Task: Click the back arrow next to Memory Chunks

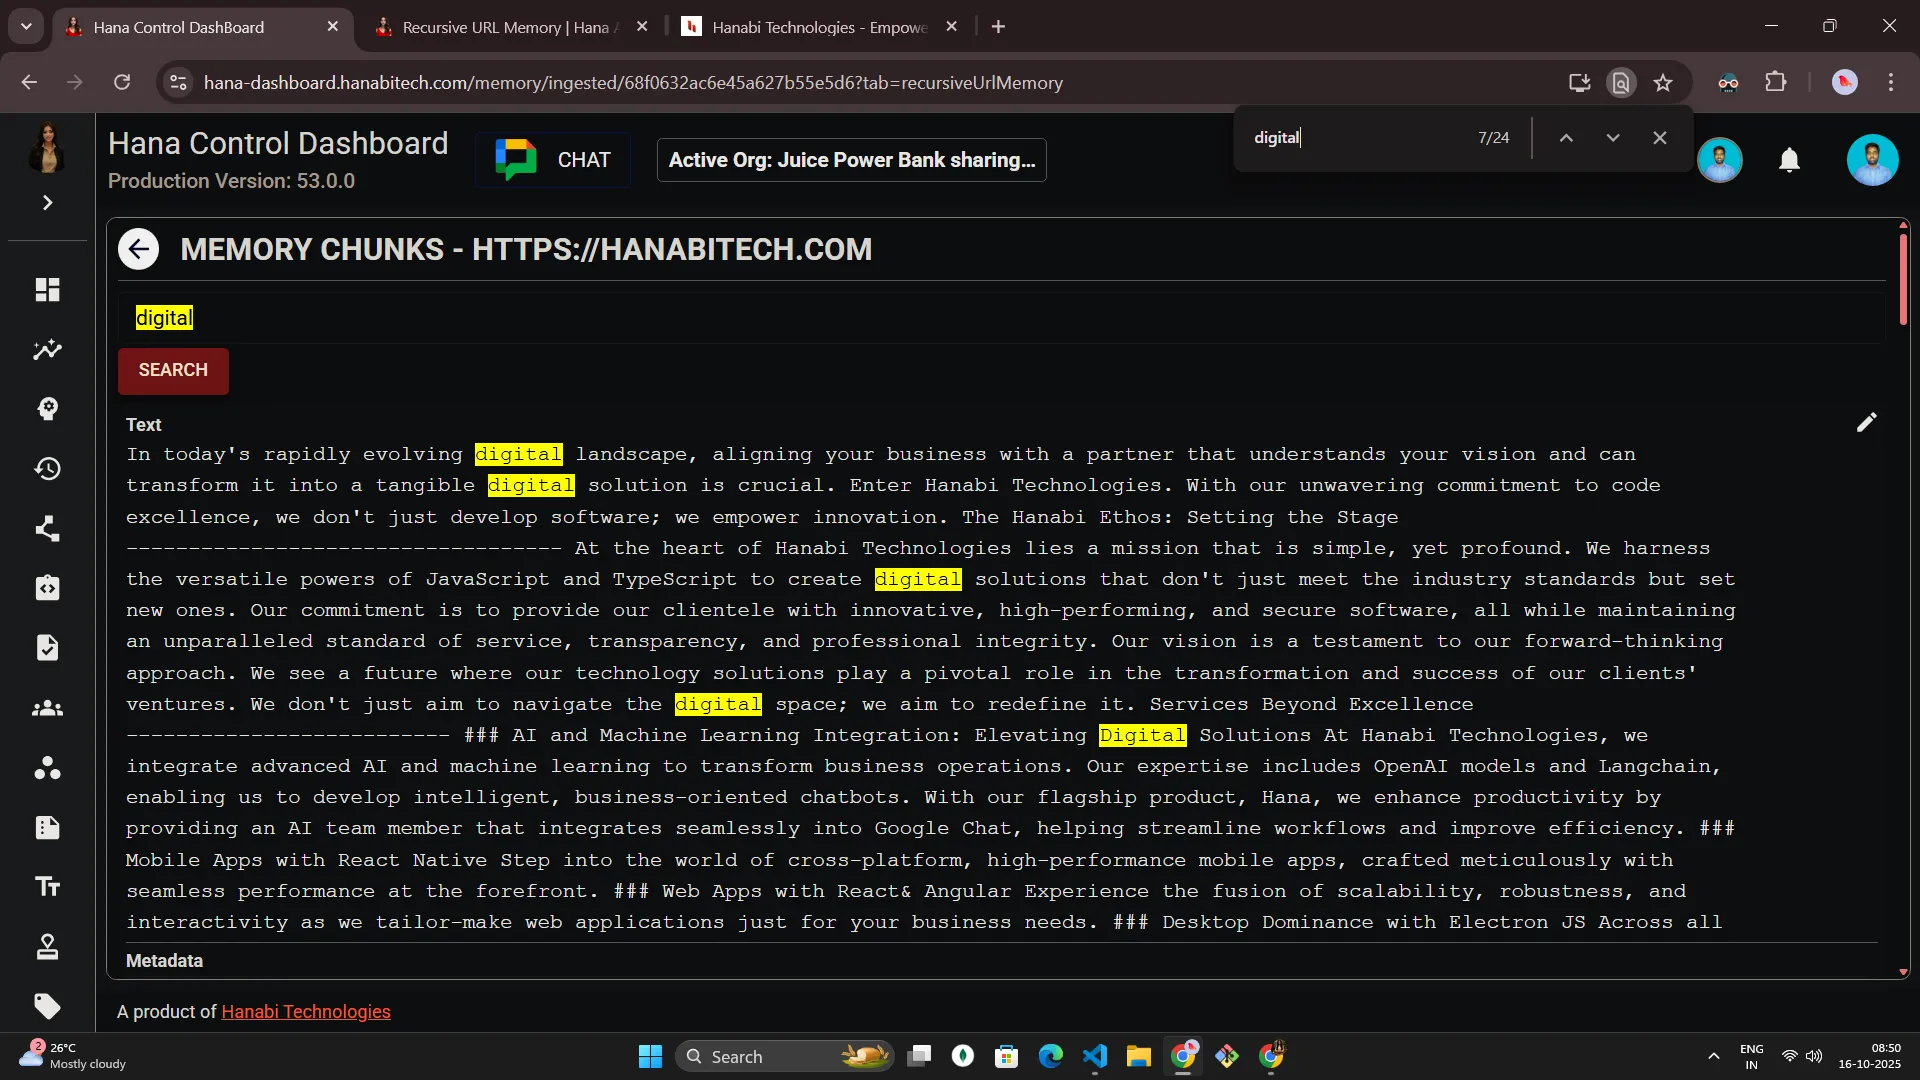Action: pos(139,249)
